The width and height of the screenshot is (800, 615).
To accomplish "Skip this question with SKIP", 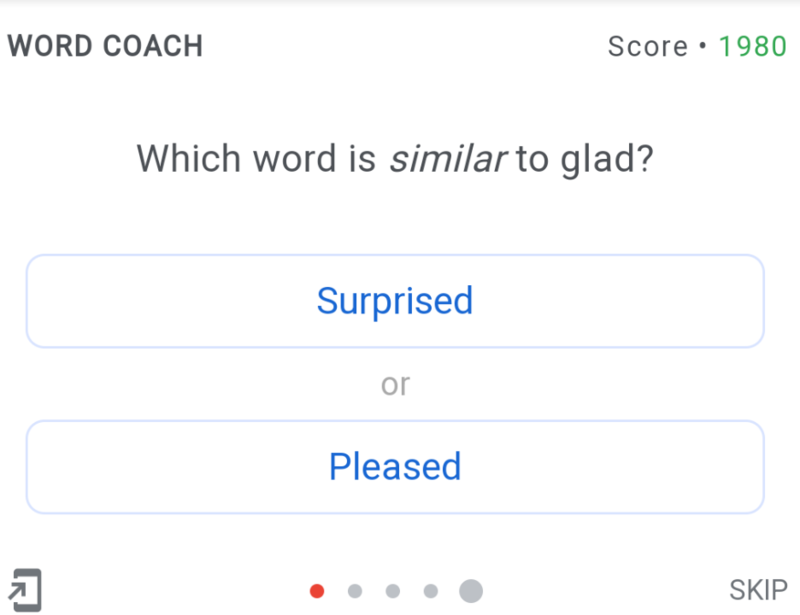I will pos(758,590).
